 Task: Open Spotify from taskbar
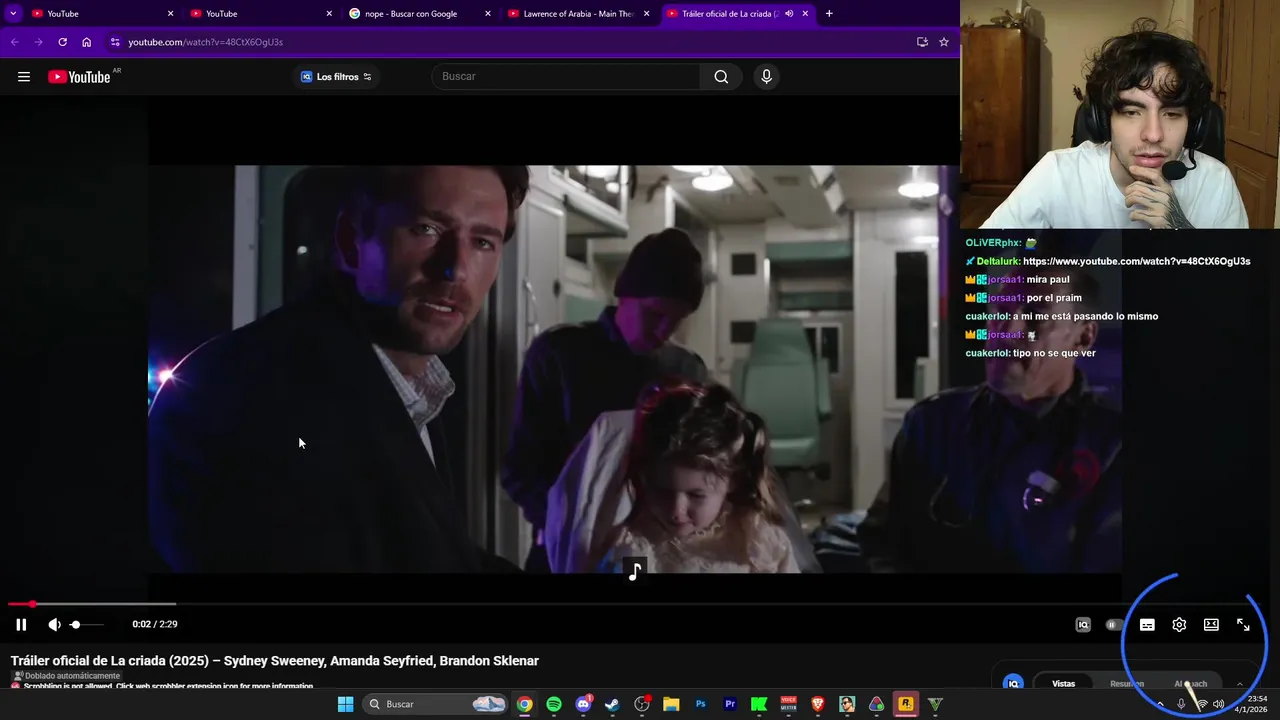(x=554, y=704)
